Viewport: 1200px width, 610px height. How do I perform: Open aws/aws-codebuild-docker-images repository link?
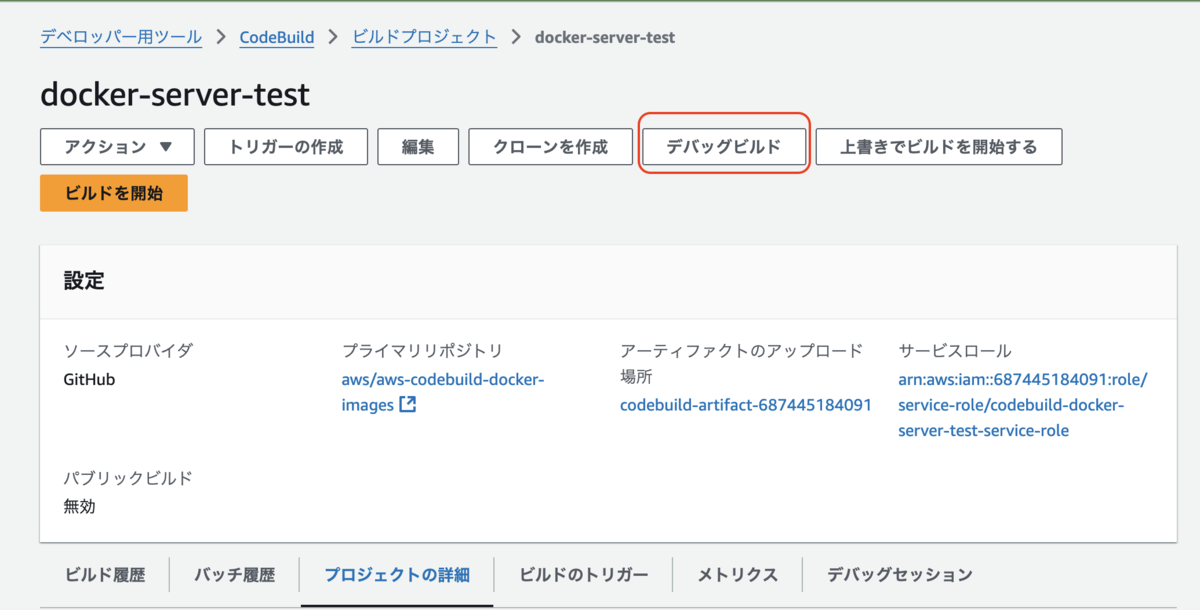443,393
